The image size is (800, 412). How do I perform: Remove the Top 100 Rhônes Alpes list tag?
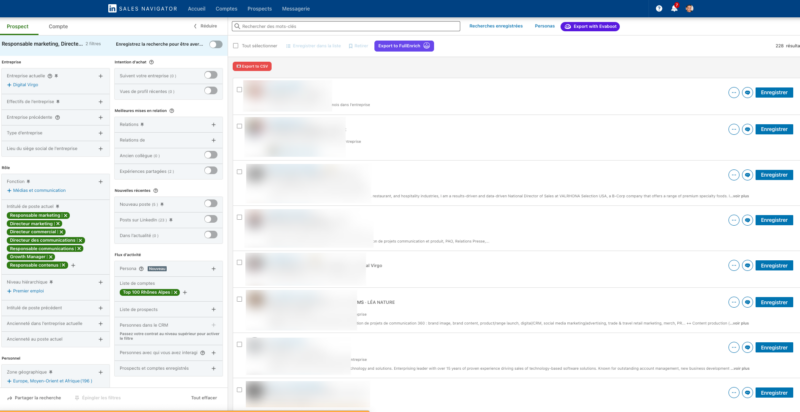tap(176, 293)
